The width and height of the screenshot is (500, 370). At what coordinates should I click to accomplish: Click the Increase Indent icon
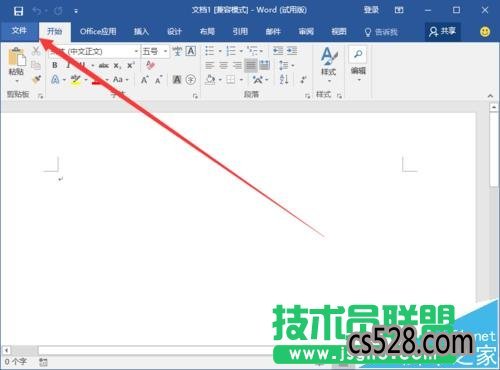click(292, 51)
